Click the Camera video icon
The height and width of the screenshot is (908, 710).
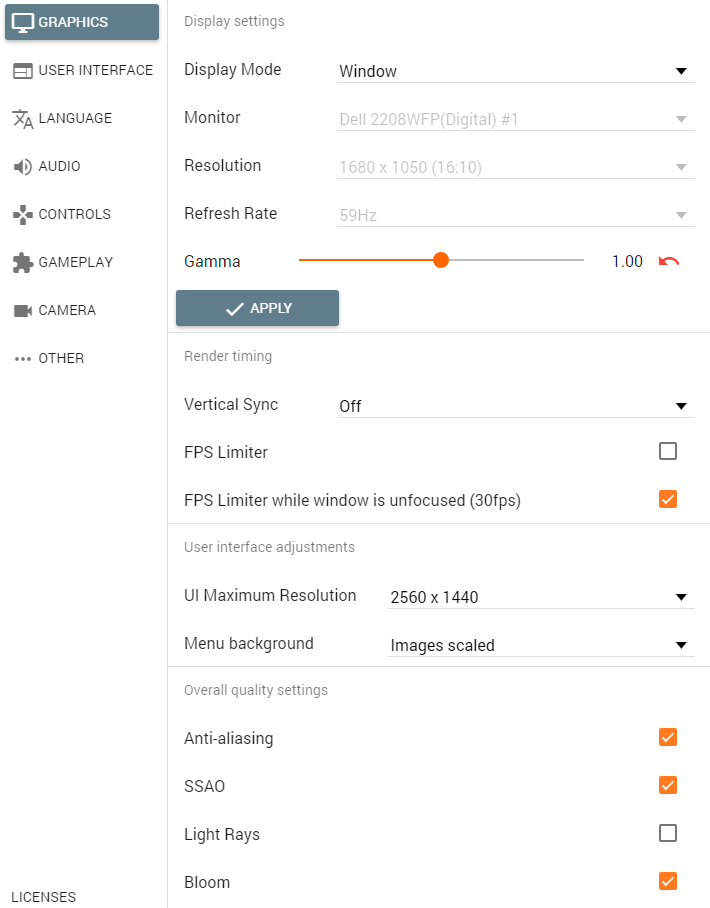[23, 311]
